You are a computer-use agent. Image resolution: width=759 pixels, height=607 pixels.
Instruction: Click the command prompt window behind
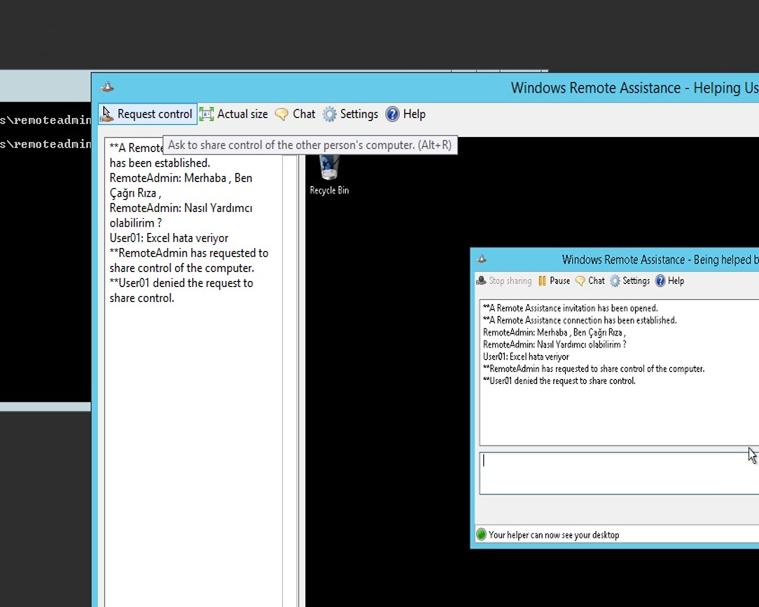pyautogui.click(x=46, y=252)
